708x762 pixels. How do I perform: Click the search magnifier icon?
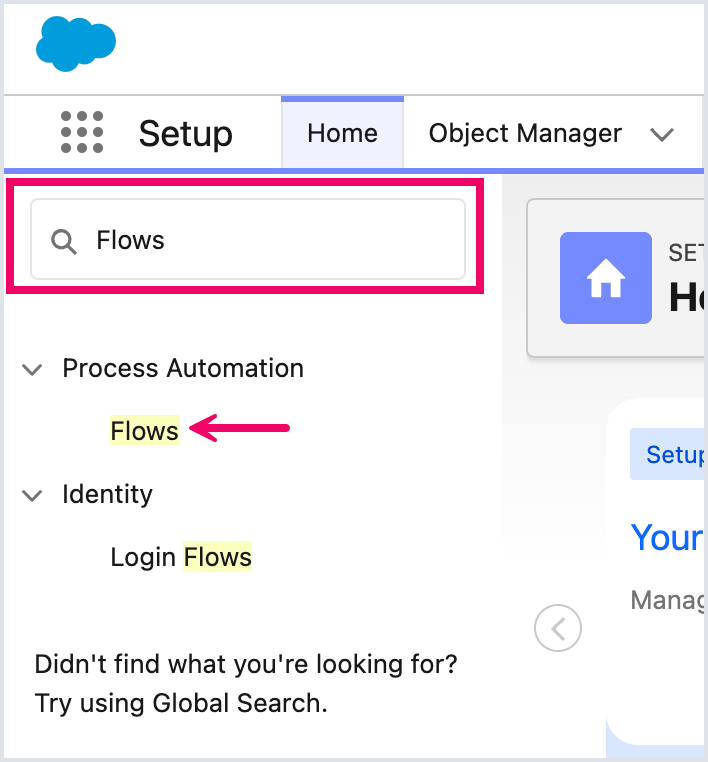click(64, 242)
